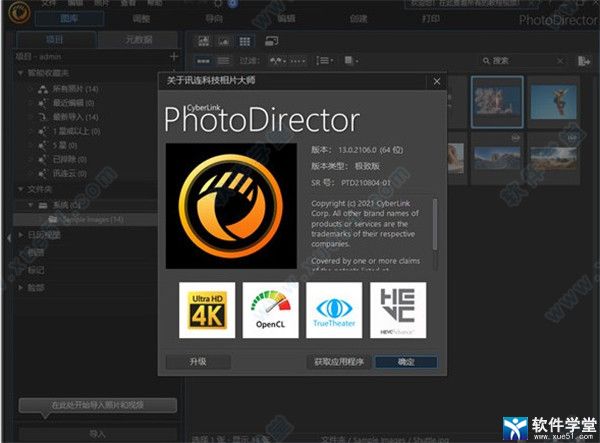Collapse the 文件夹 section

coord(20,189)
